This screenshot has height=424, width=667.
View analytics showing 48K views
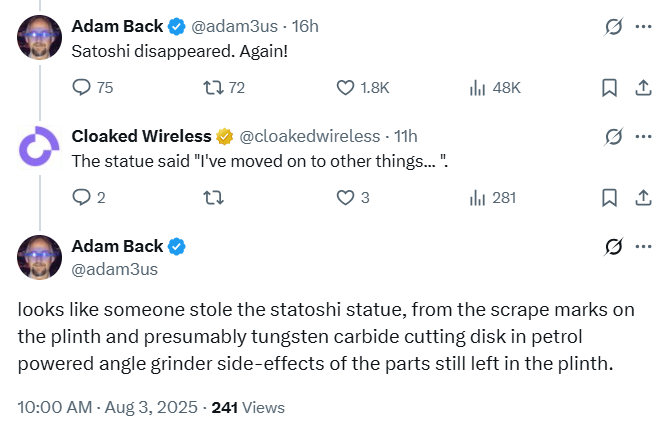tap(479, 87)
